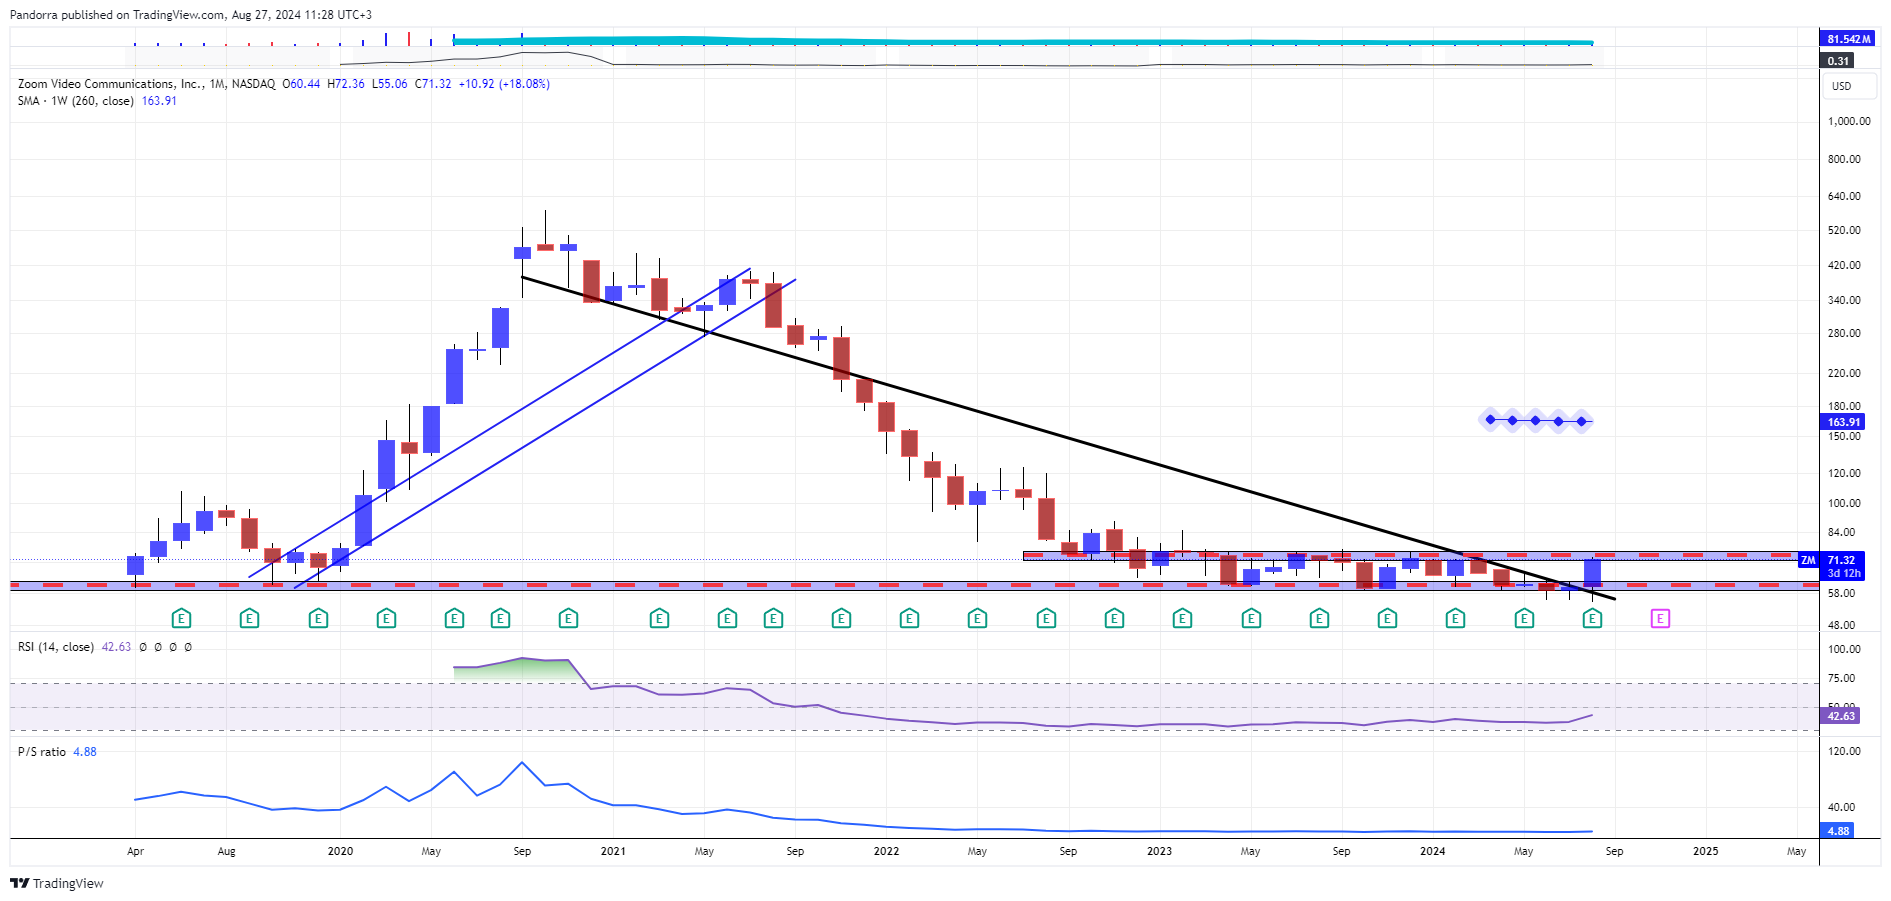Click the +10.92 (+18.08%) change value

[x=504, y=84]
